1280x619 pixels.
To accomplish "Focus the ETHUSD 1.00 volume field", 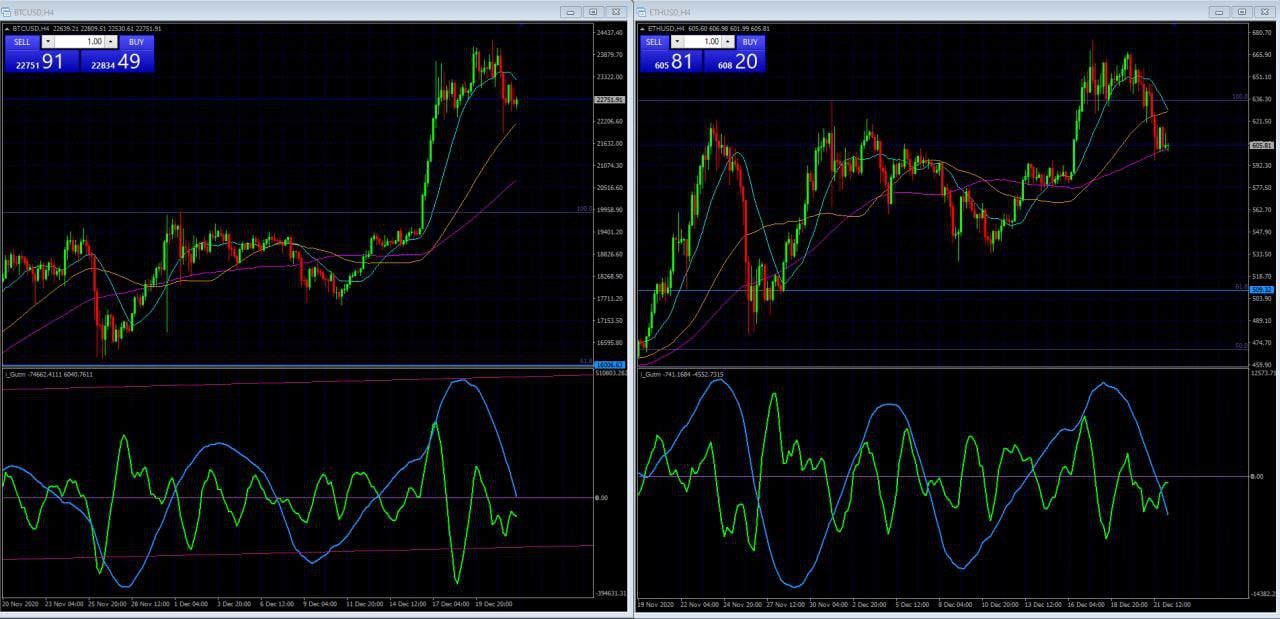I will [702, 42].
